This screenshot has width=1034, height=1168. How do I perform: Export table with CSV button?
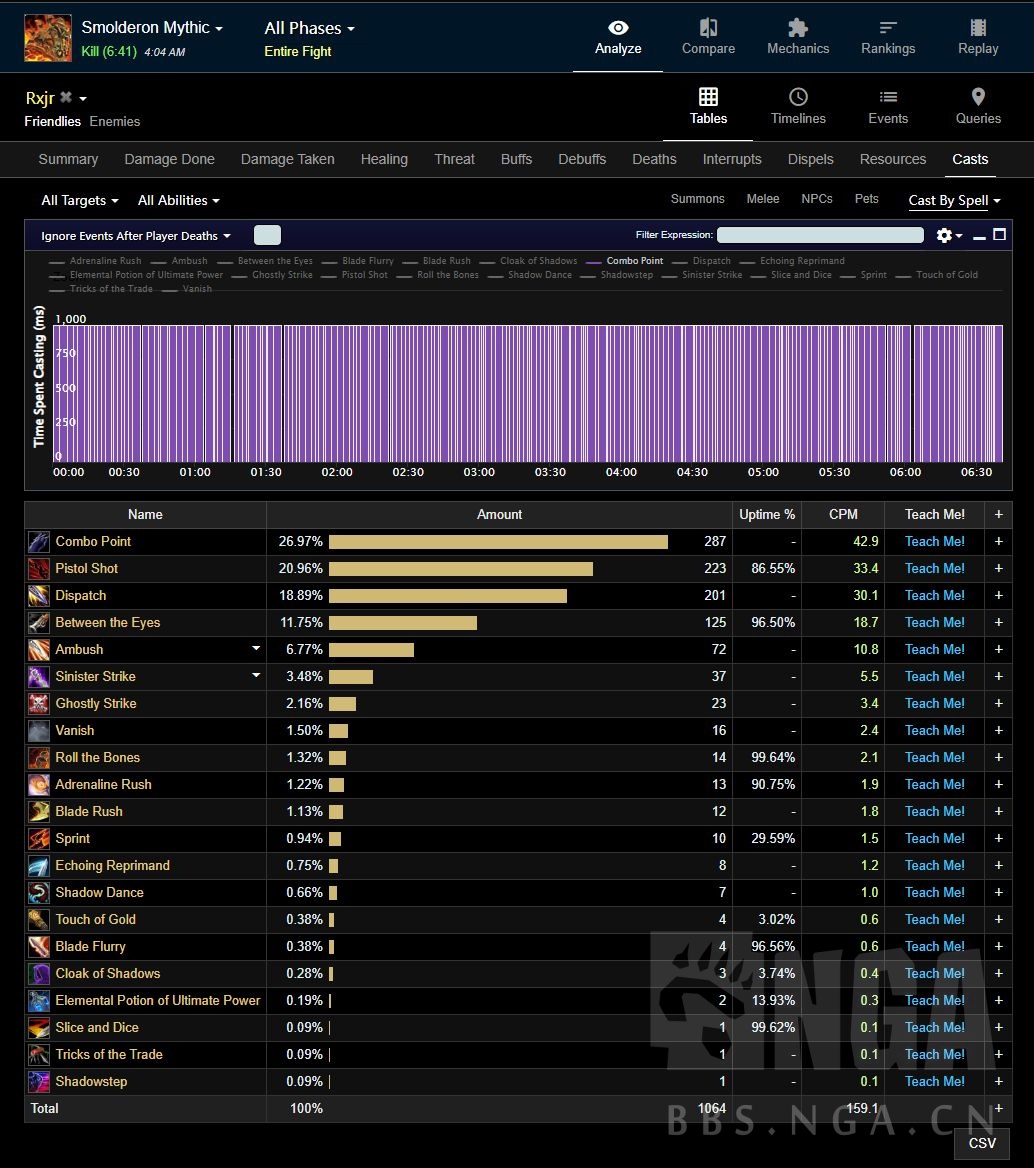click(x=982, y=1143)
